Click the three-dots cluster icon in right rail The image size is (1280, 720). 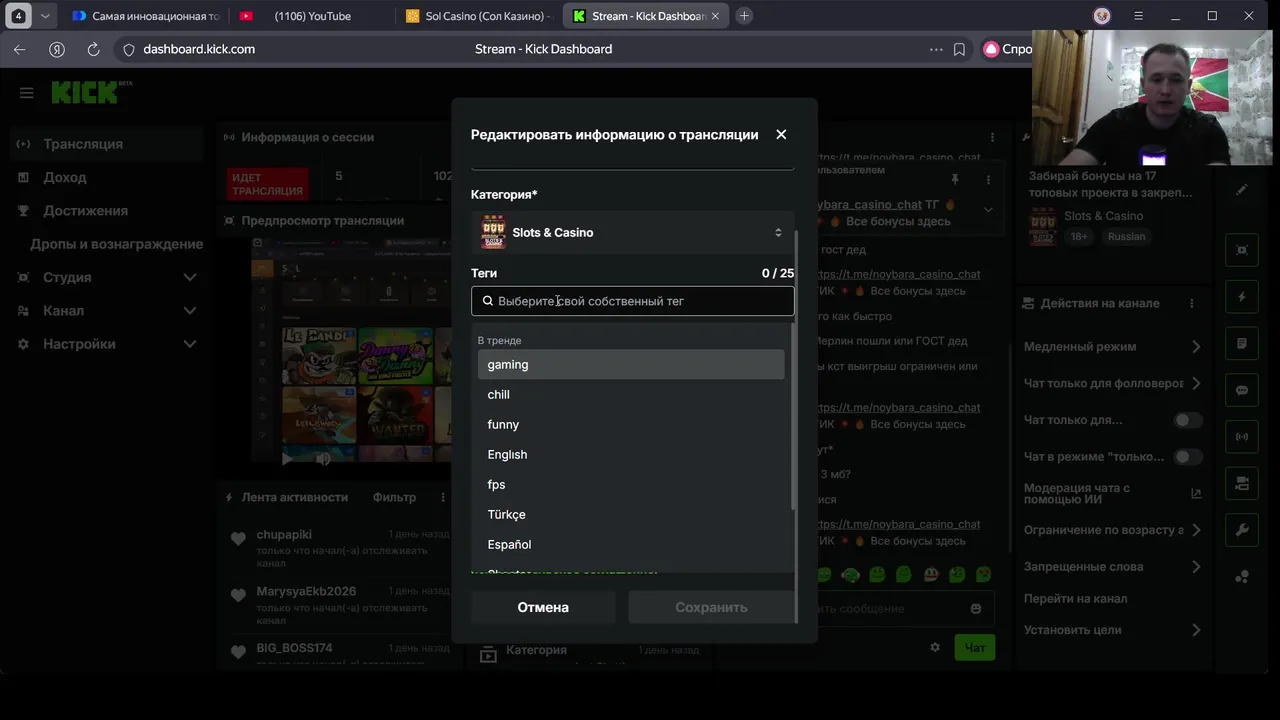click(1242, 577)
